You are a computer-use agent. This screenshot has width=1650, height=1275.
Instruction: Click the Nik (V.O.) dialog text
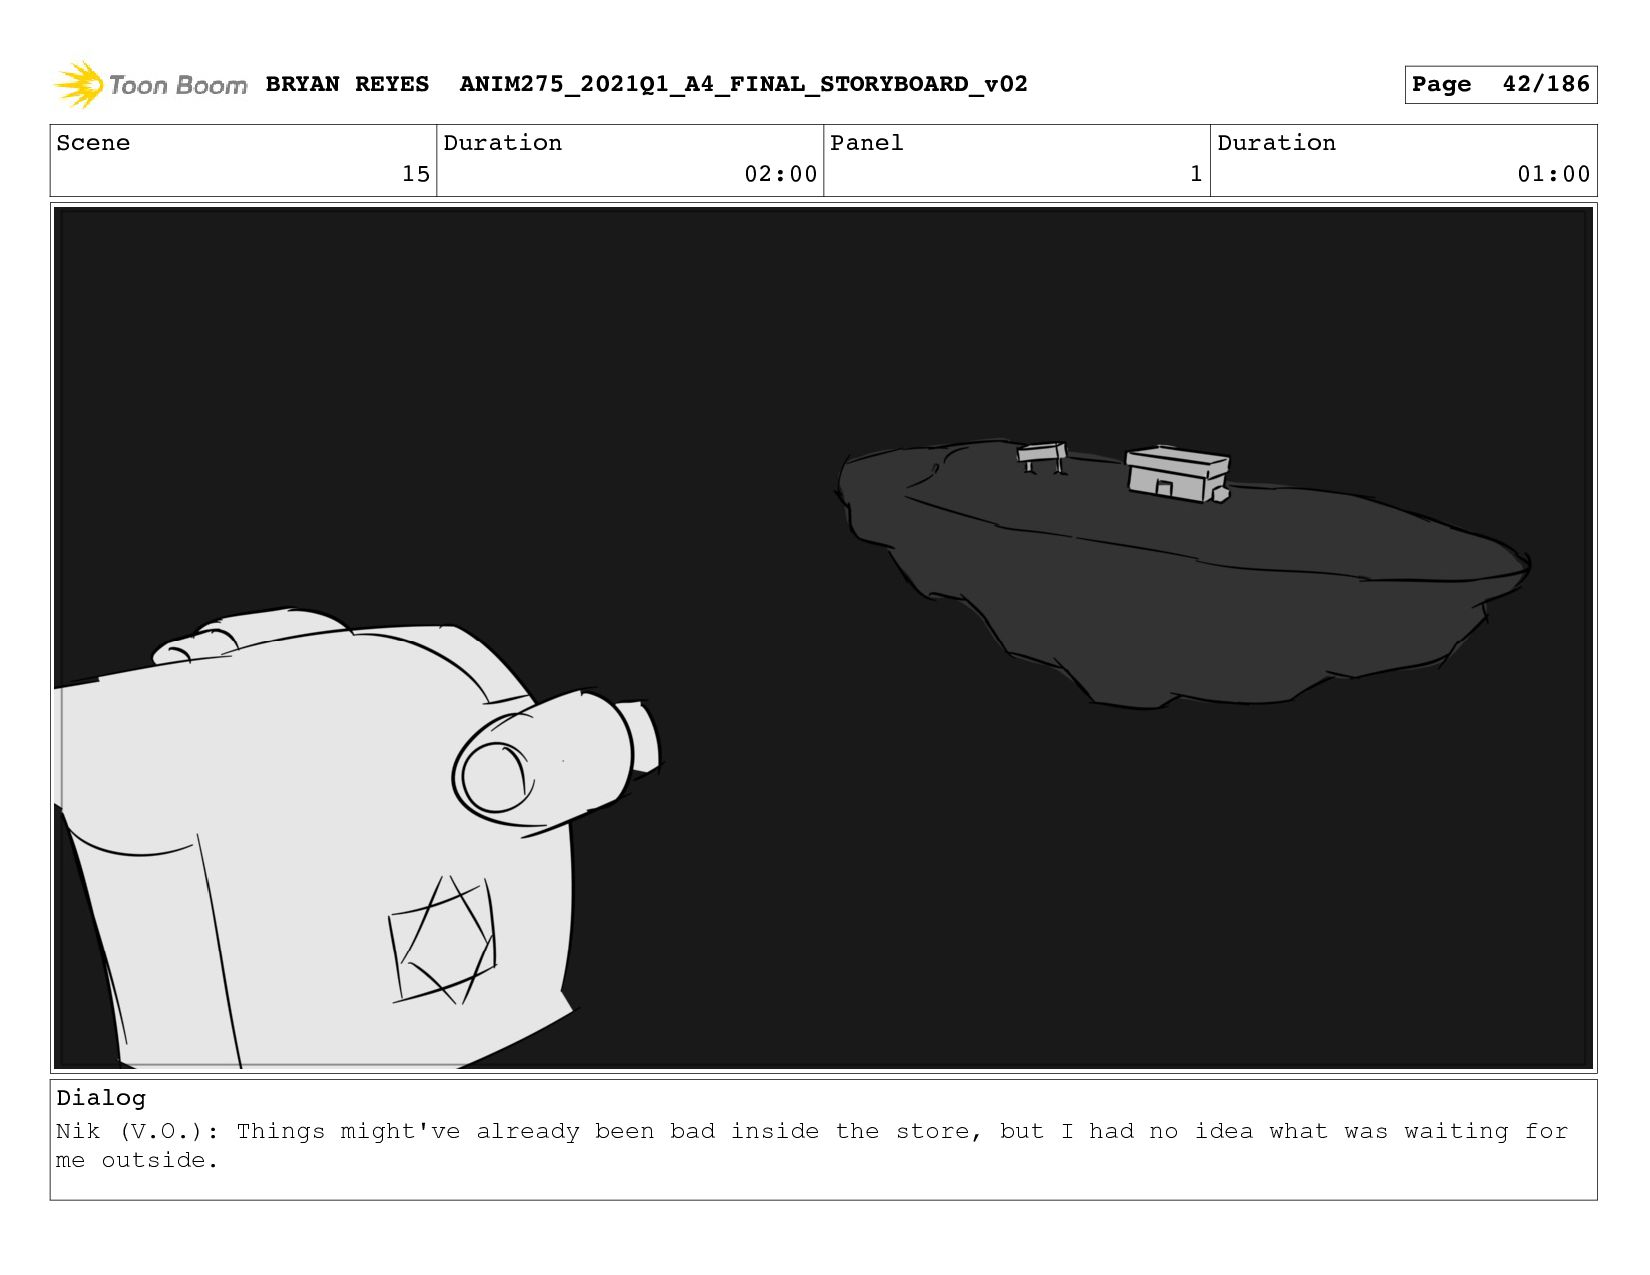(812, 1145)
